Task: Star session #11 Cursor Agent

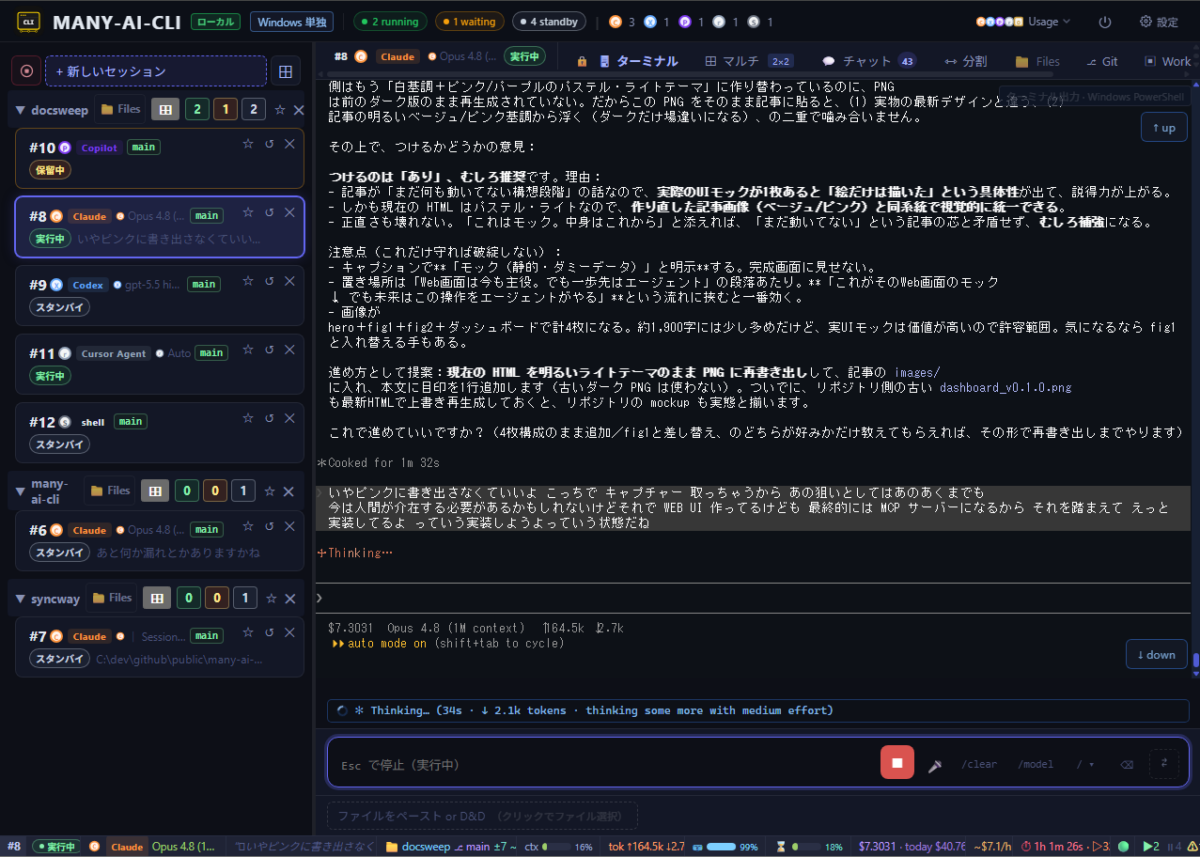Action: click(x=248, y=350)
